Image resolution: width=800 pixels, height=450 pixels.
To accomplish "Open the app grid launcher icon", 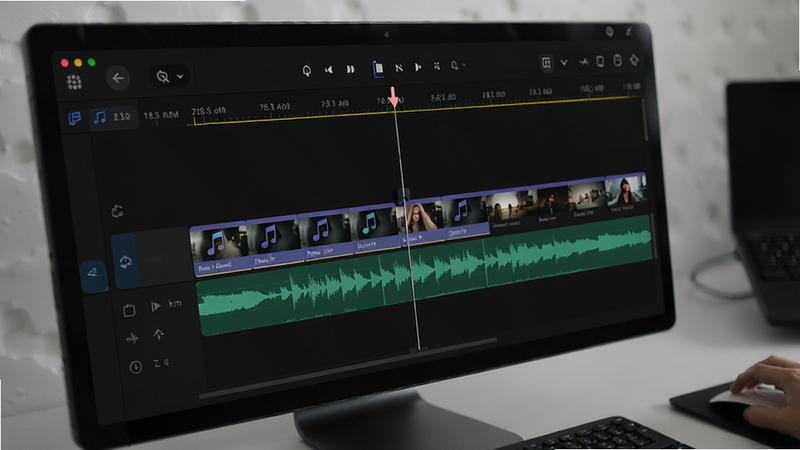I will coord(74,82).
